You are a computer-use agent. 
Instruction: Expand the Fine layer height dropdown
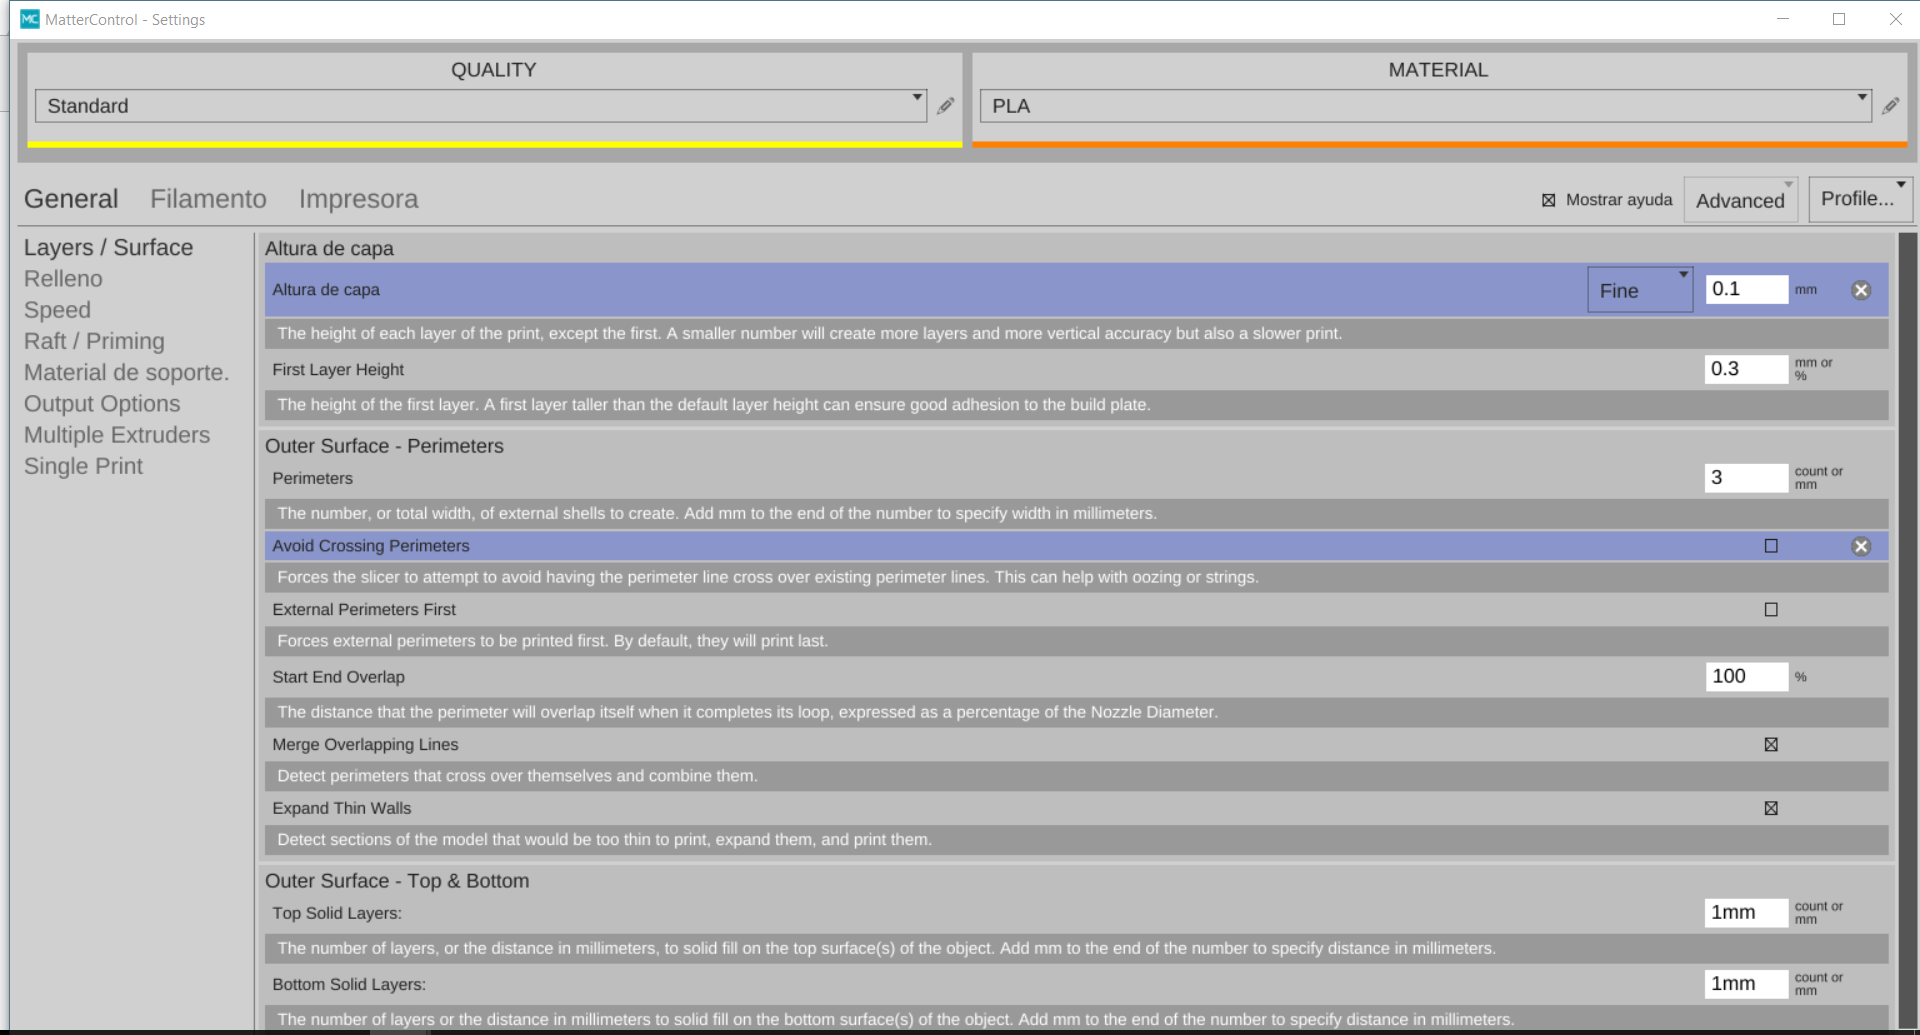point(1639,290)
